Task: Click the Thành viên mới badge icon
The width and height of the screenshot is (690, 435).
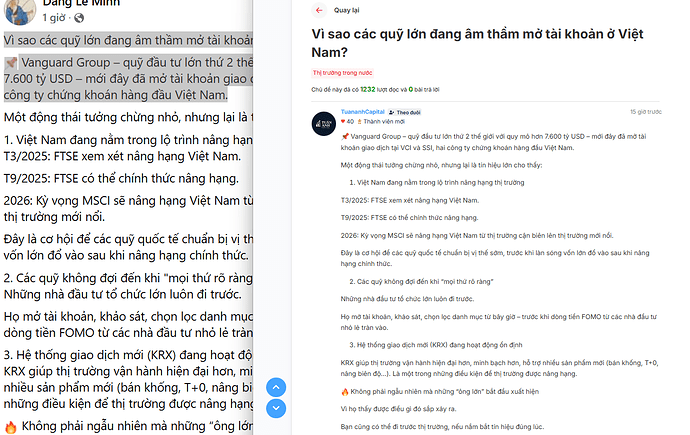Action: pyautogui.click(x=360, y=121)
